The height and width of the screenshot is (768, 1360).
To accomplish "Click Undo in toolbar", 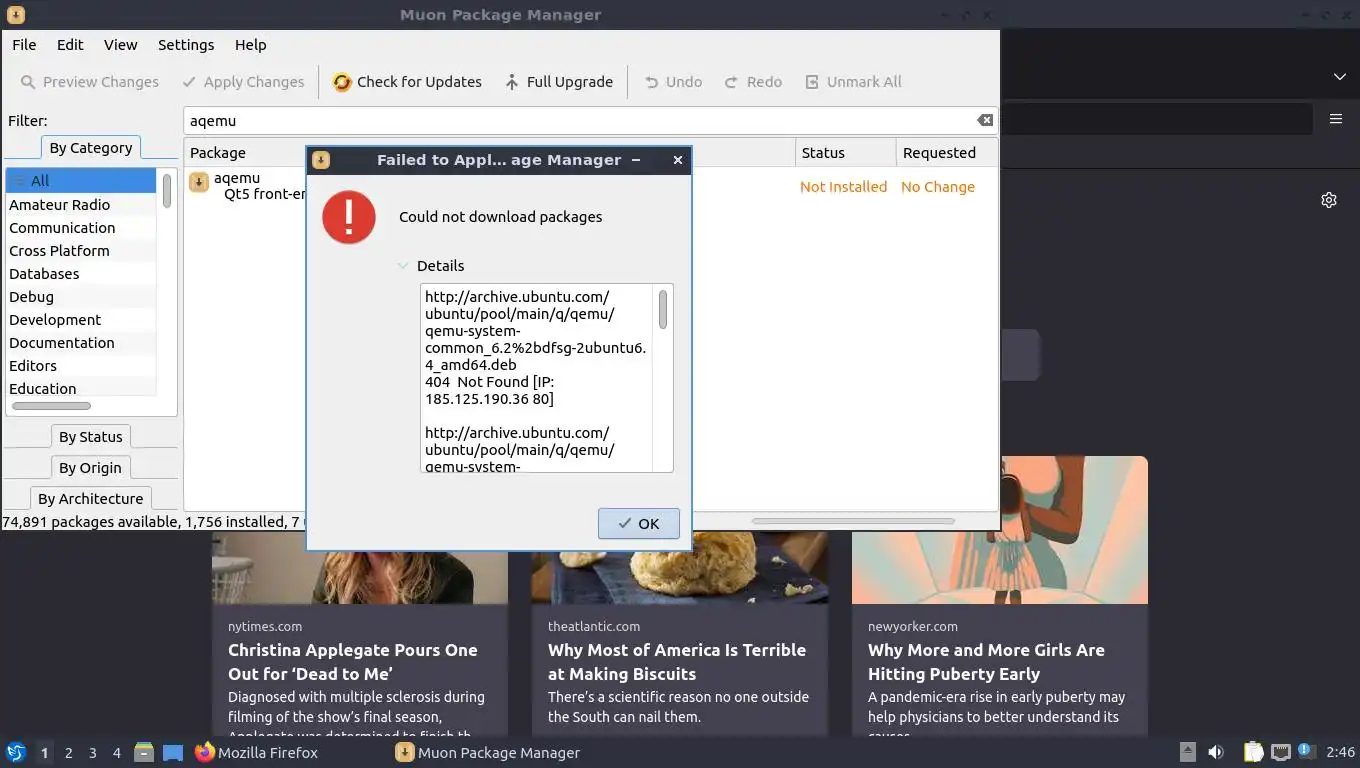I will tap(673, 82).
